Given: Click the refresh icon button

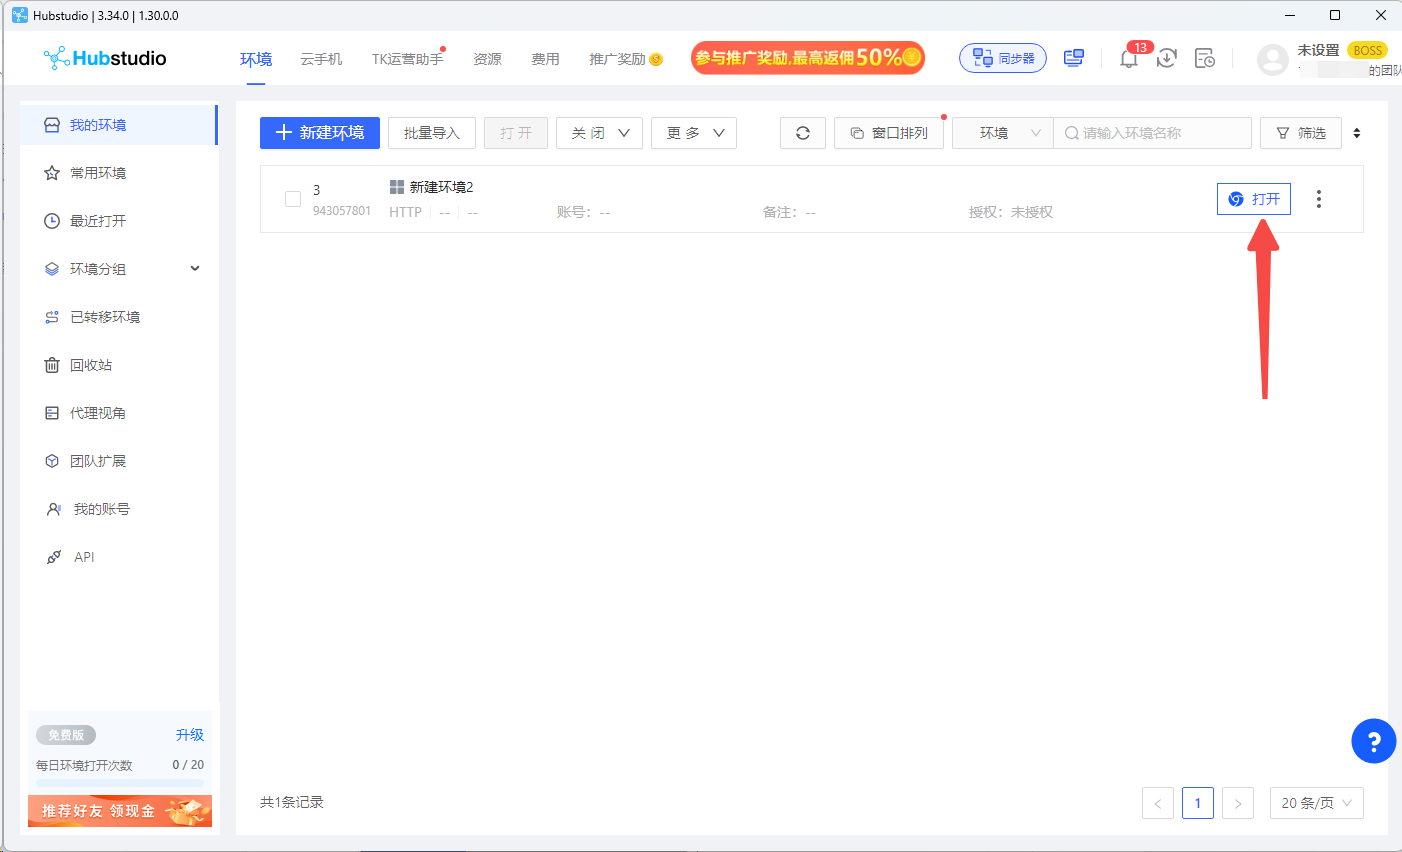Looking at the screenshot, I should click(803, 133).
